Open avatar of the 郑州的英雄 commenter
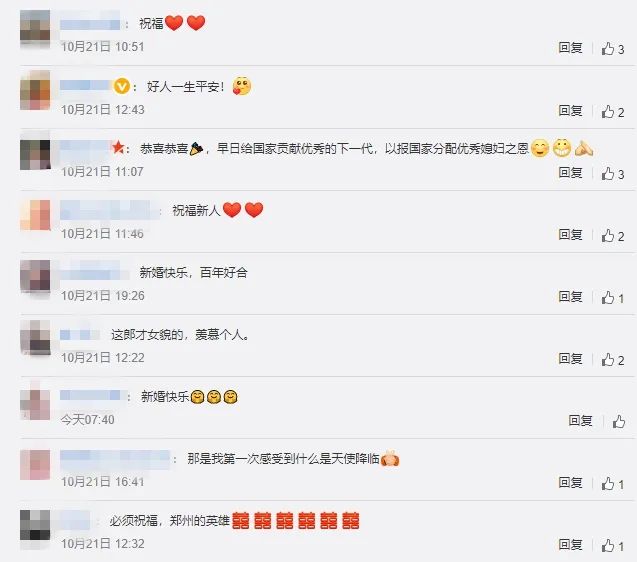Screen dimensions: 637x562 pyautogui.click(x=35, y=525)
